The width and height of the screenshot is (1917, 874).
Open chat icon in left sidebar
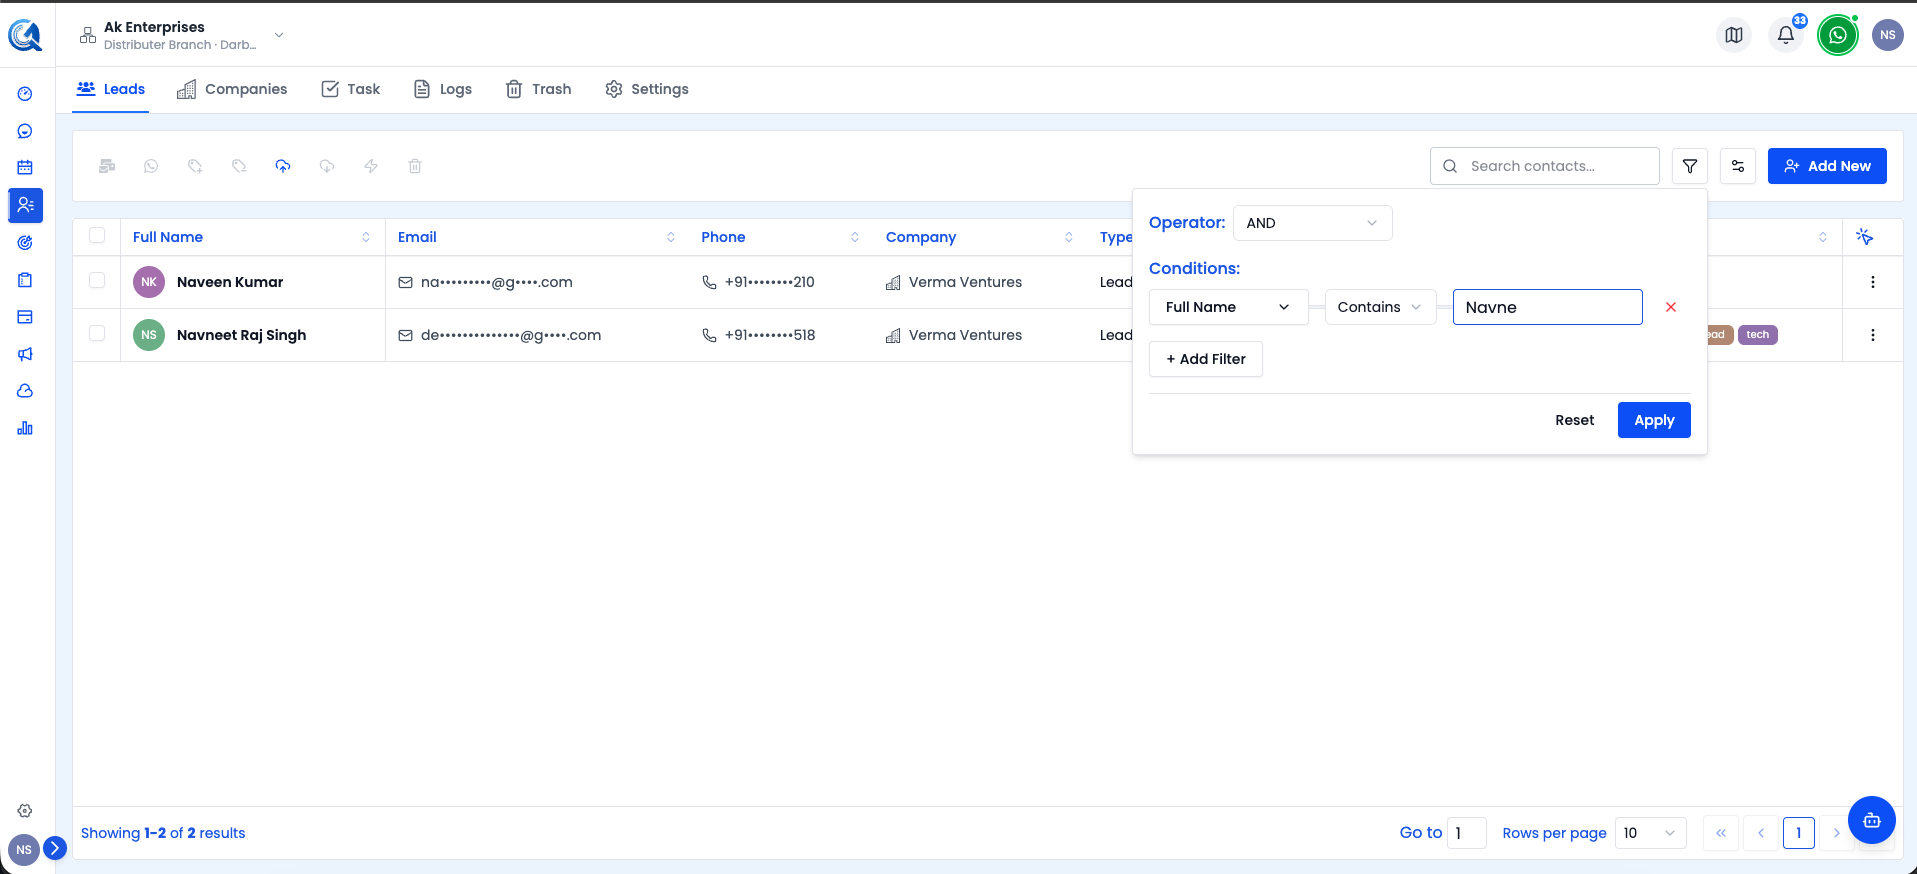pyautogui.click(x=25, y=131)
